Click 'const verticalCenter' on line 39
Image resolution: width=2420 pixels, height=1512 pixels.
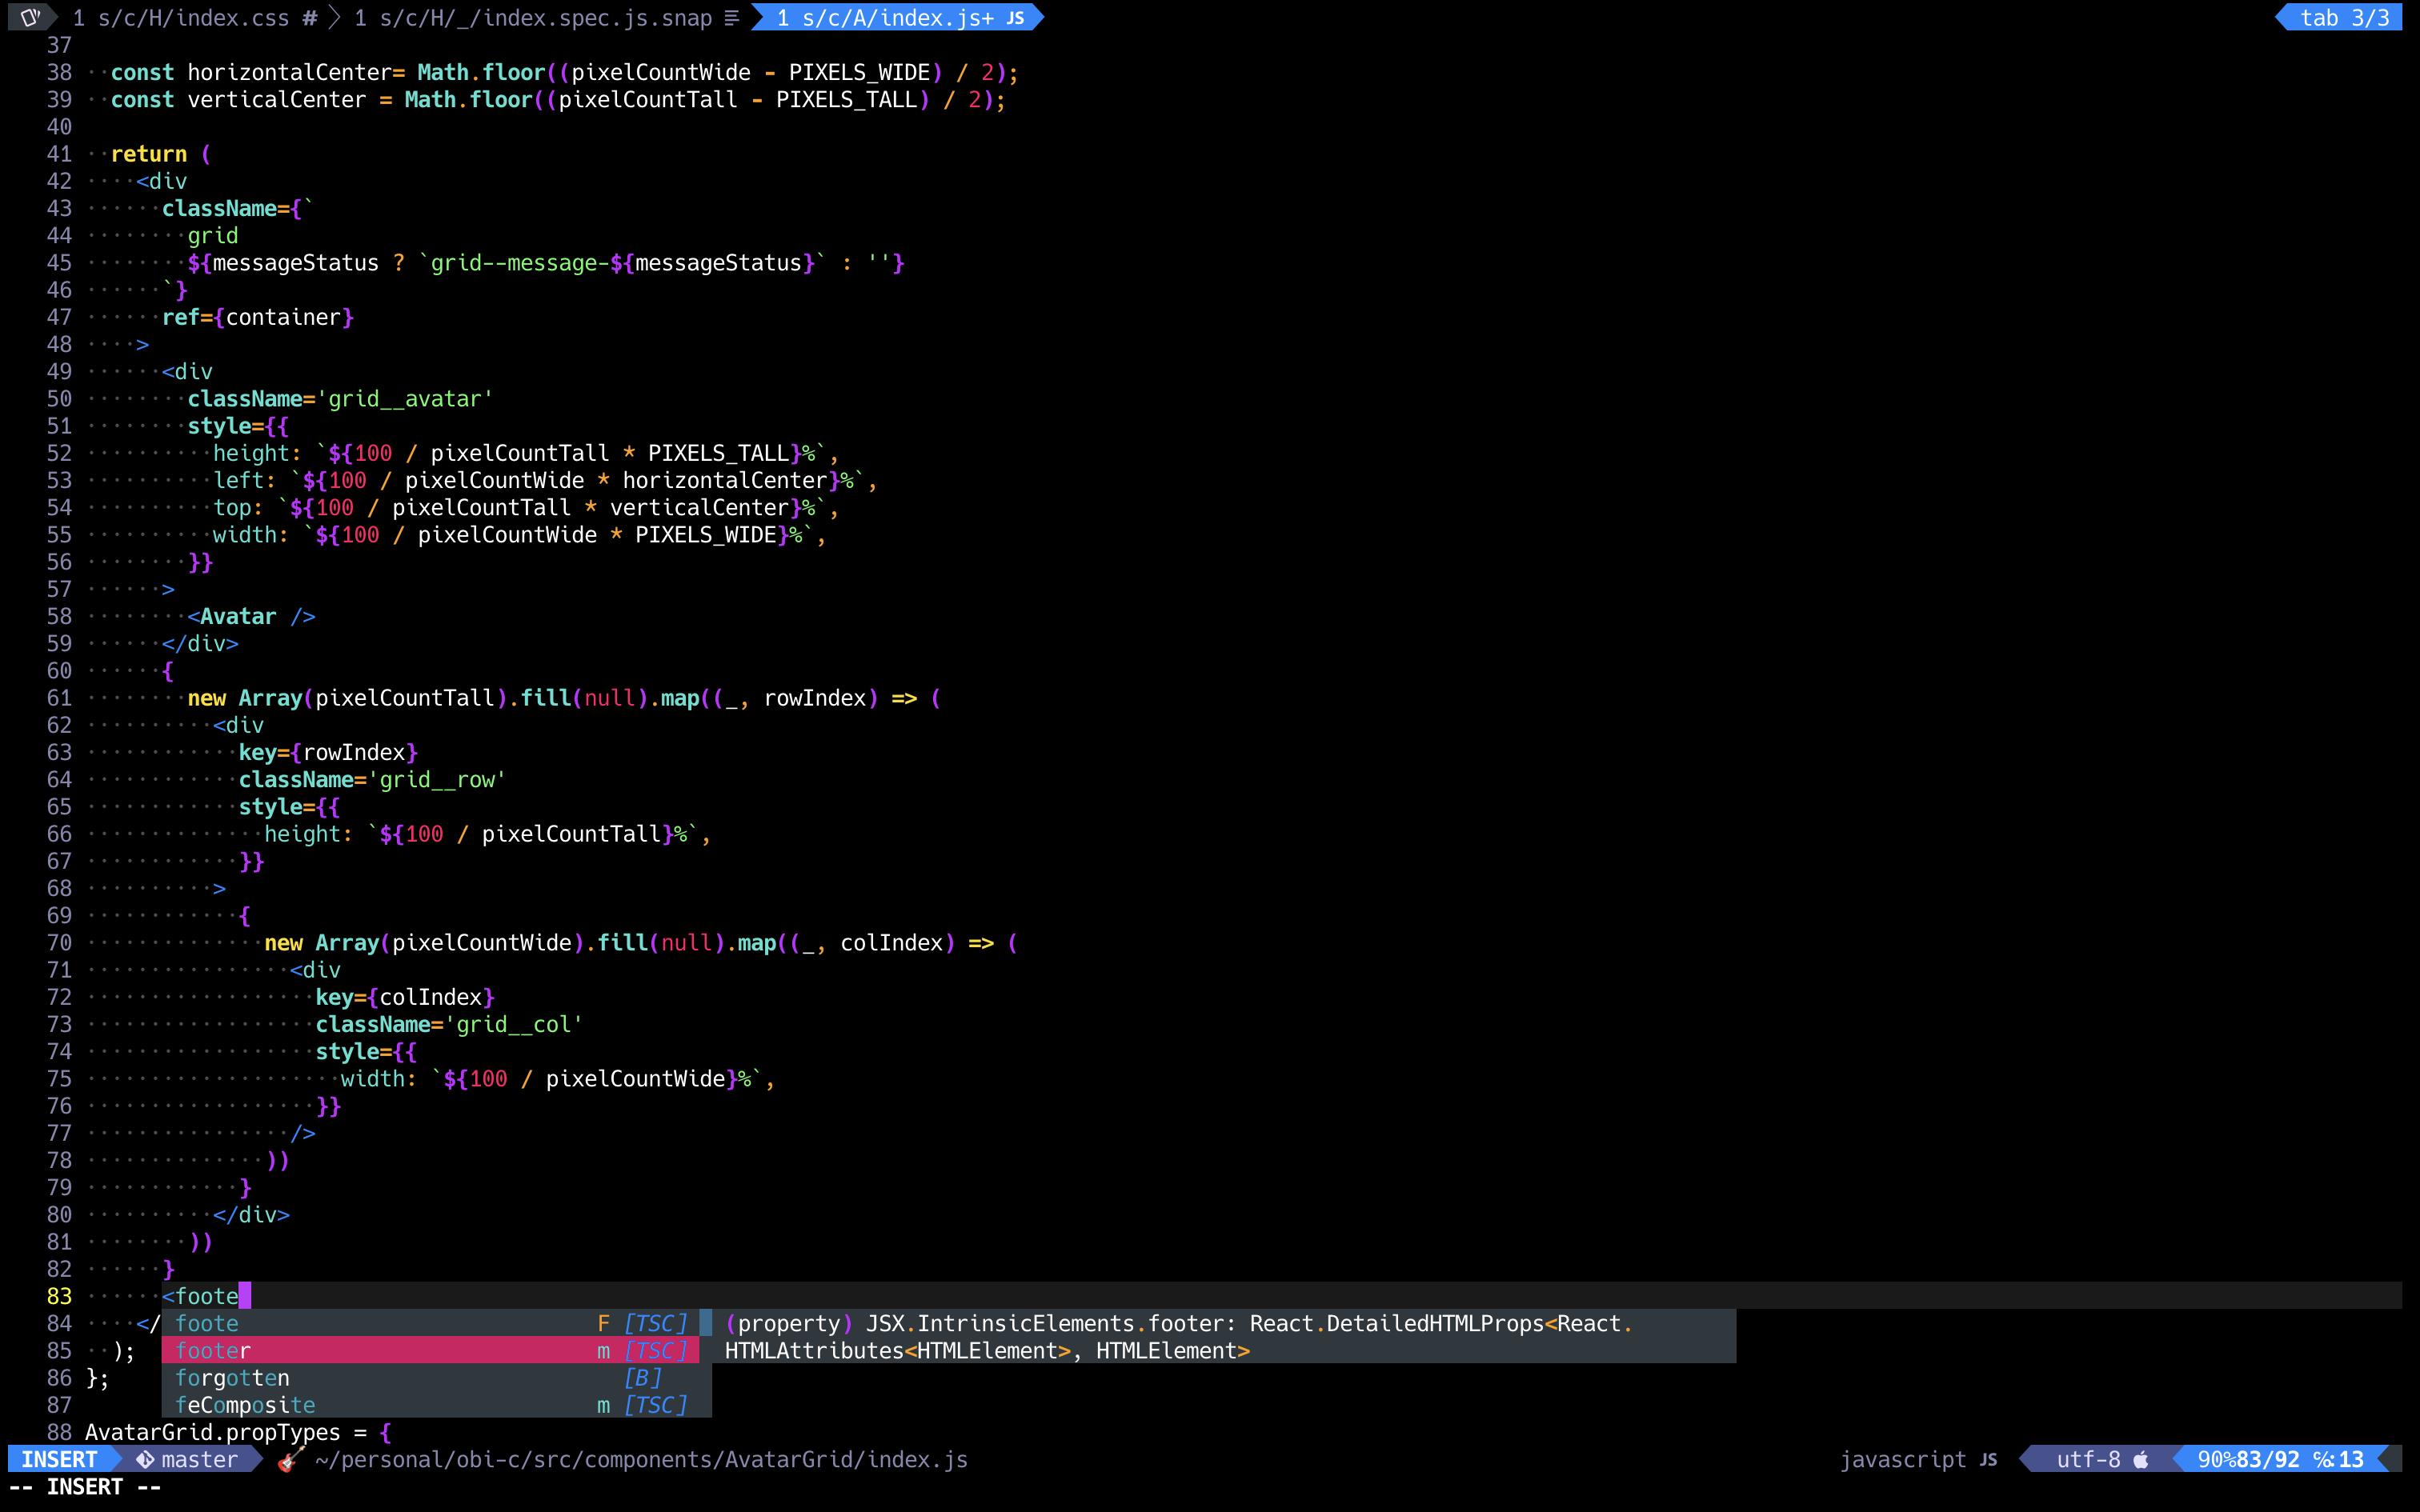tap(238, 99)
